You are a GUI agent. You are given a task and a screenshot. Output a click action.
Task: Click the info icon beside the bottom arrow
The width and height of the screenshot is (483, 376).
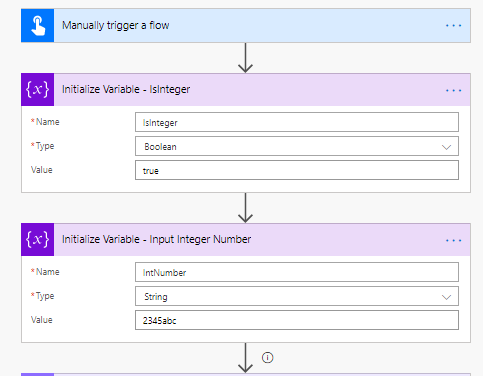[x=267, y=358]
